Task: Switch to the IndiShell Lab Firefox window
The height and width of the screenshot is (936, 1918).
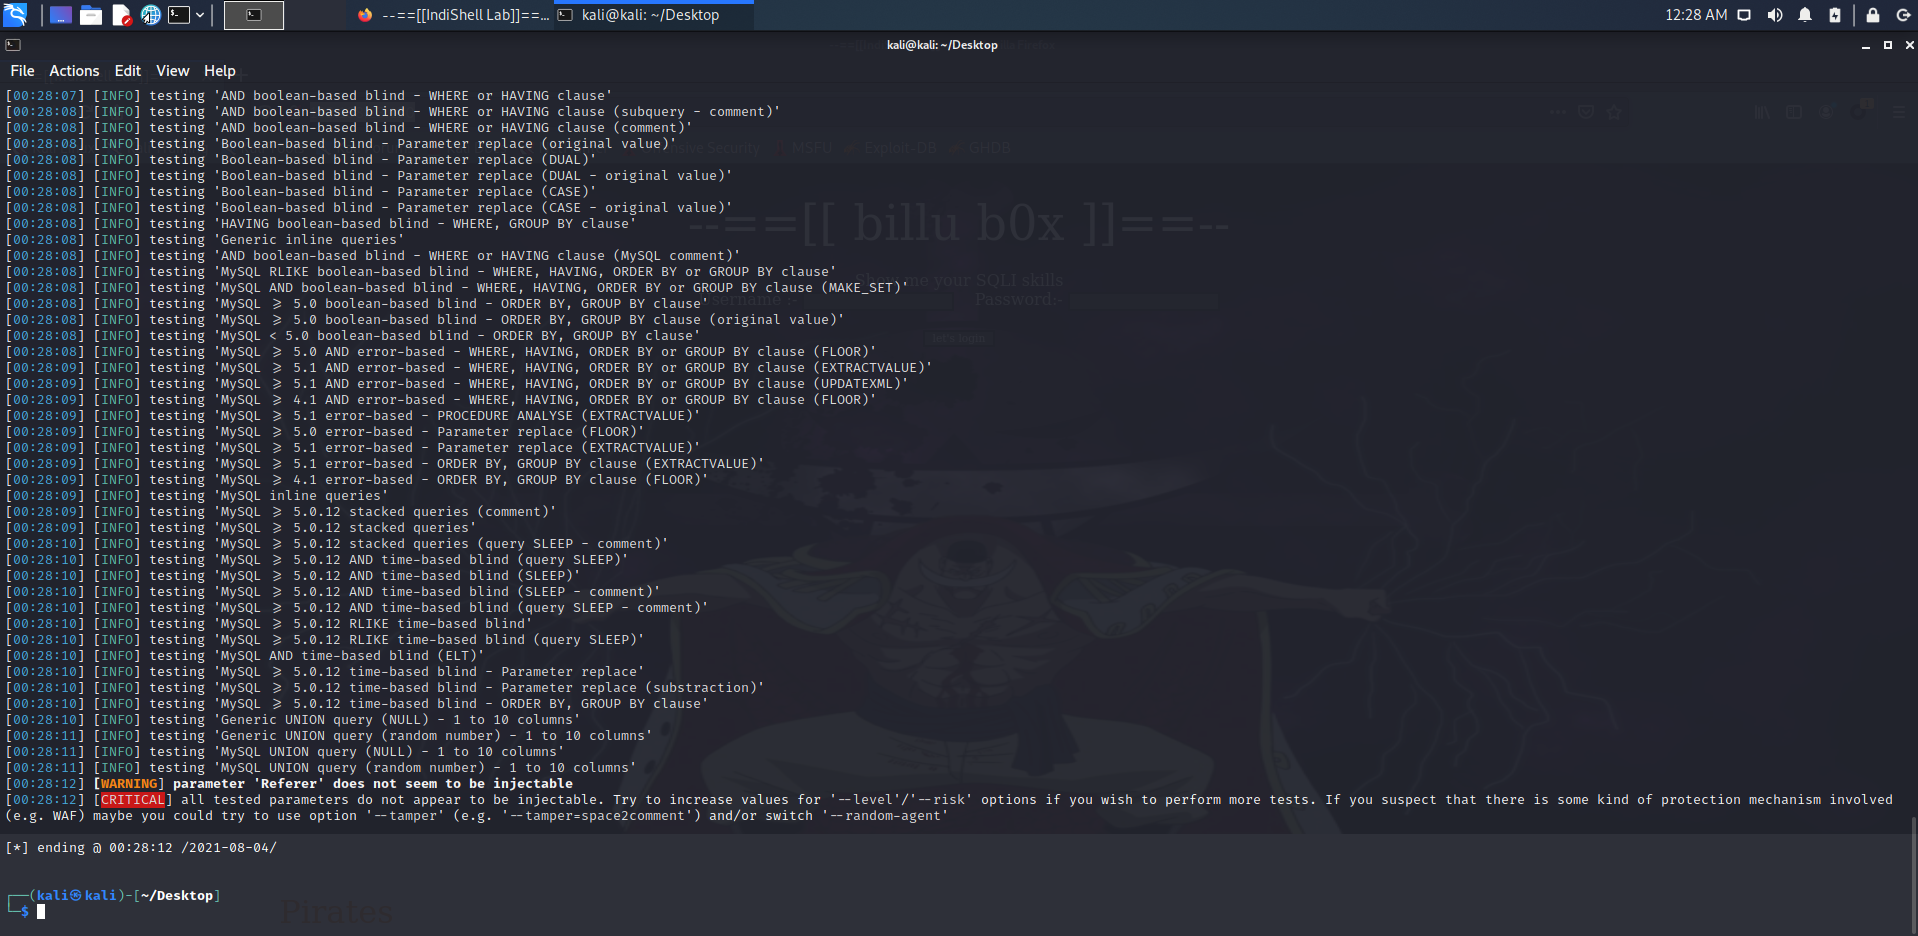Action: click(x=453, y=15)
